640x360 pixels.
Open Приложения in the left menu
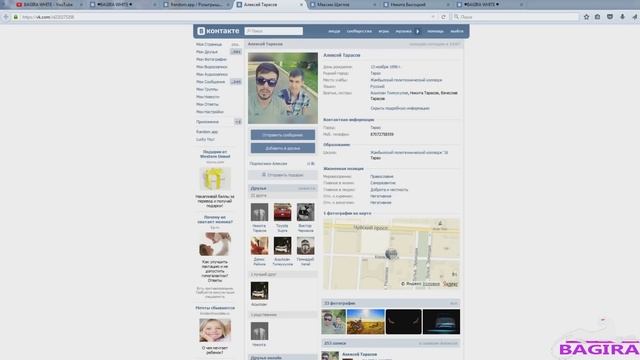click(207, 122)
